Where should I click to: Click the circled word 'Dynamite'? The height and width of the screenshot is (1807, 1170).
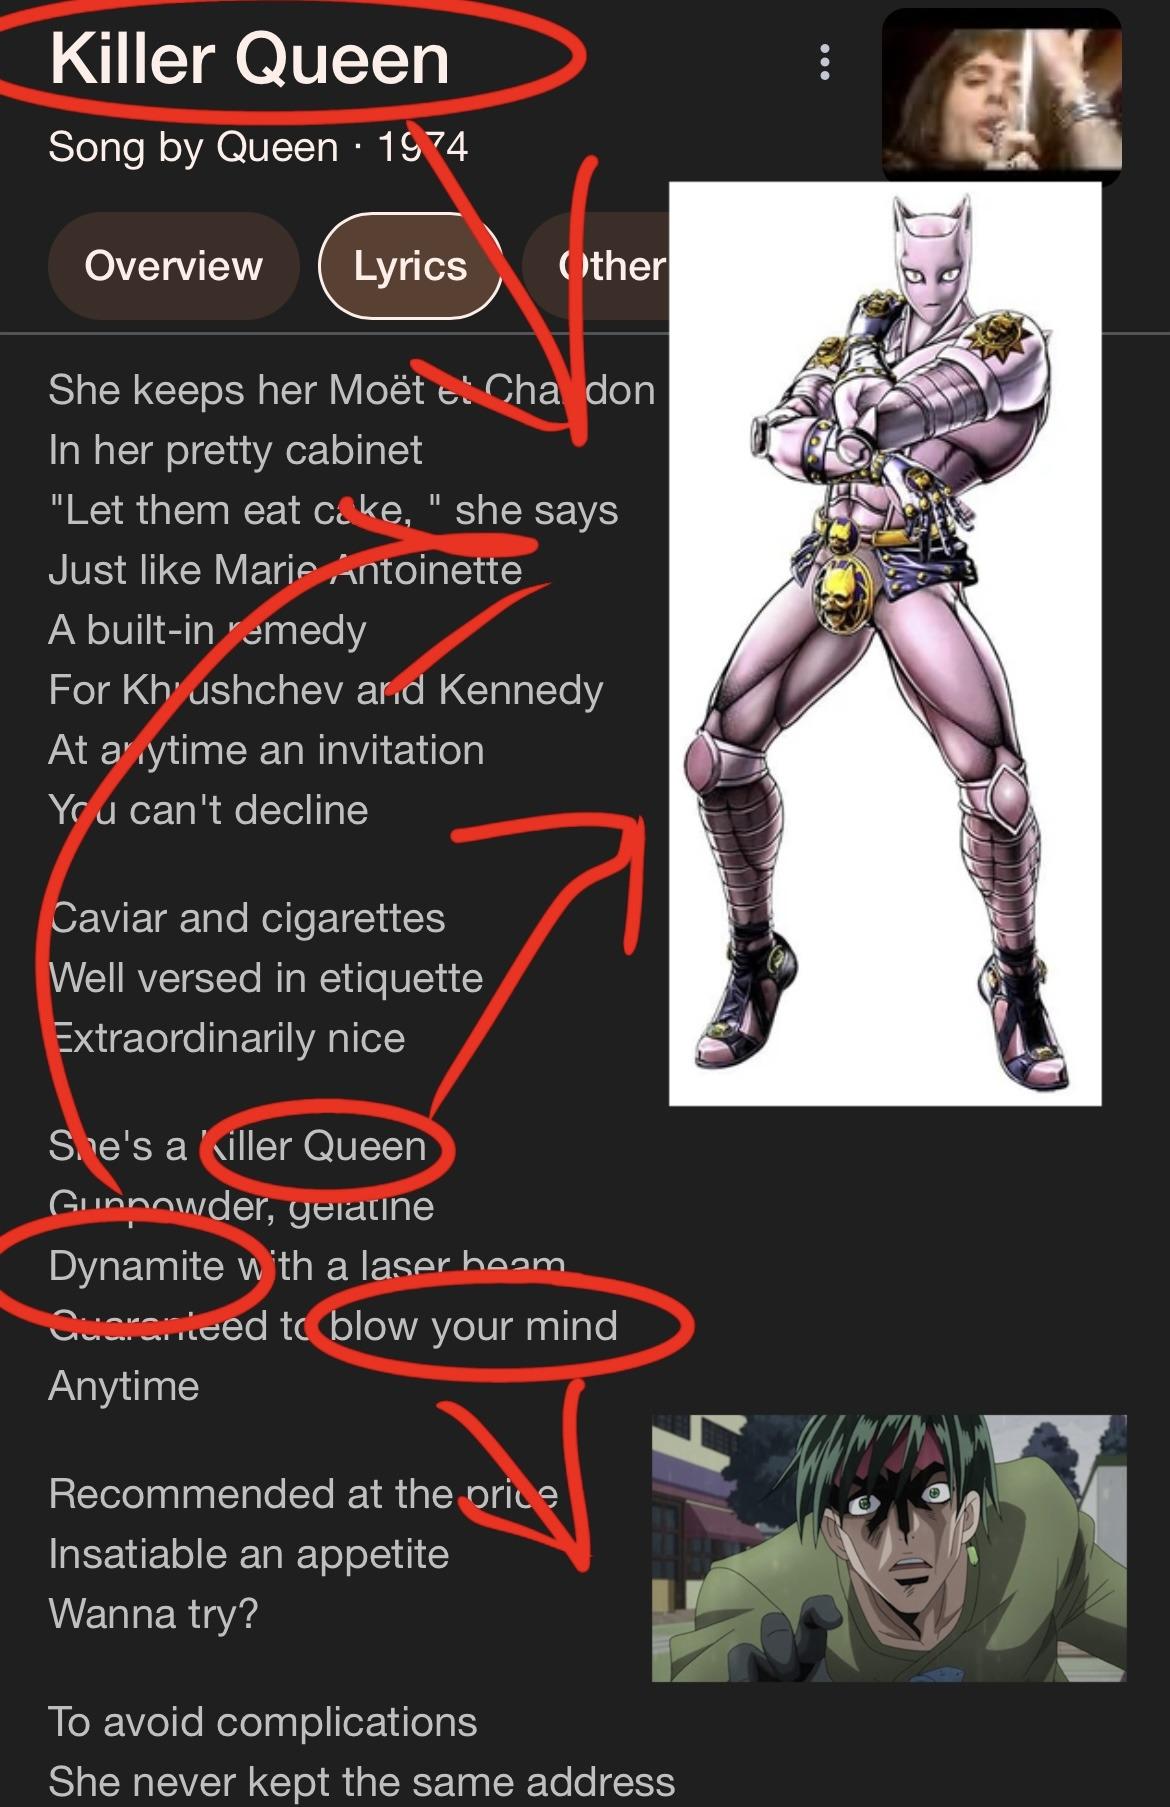[136, 1267]
